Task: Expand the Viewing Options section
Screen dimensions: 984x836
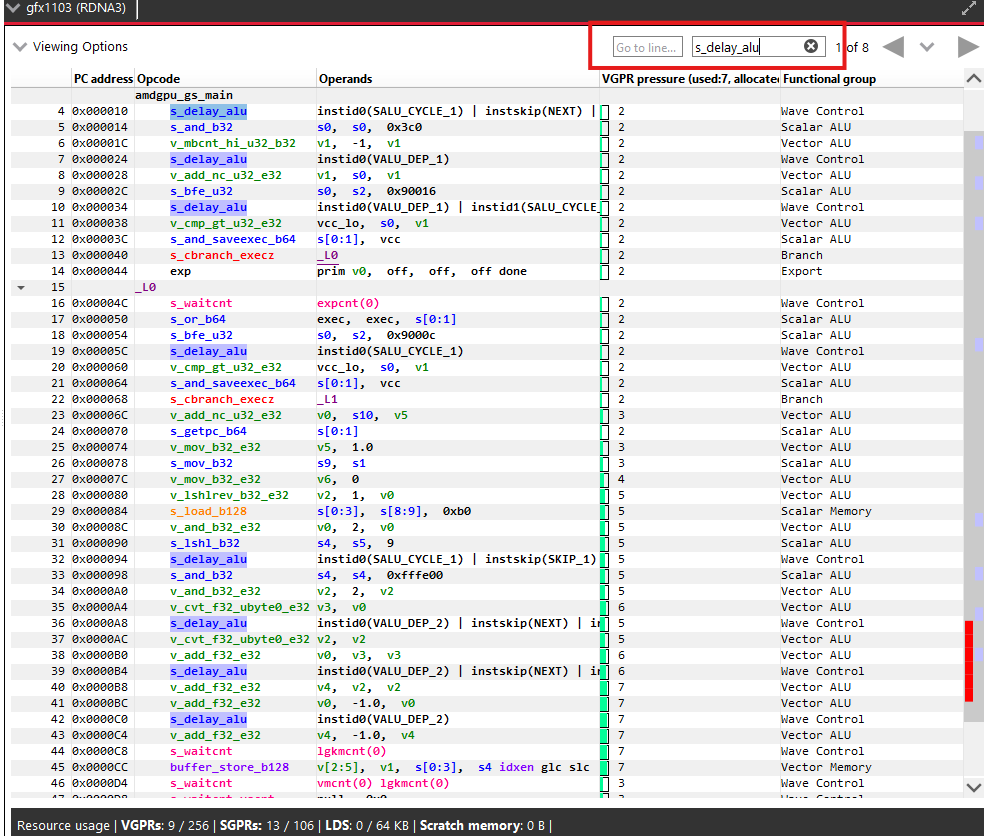Action: [20, 47]
